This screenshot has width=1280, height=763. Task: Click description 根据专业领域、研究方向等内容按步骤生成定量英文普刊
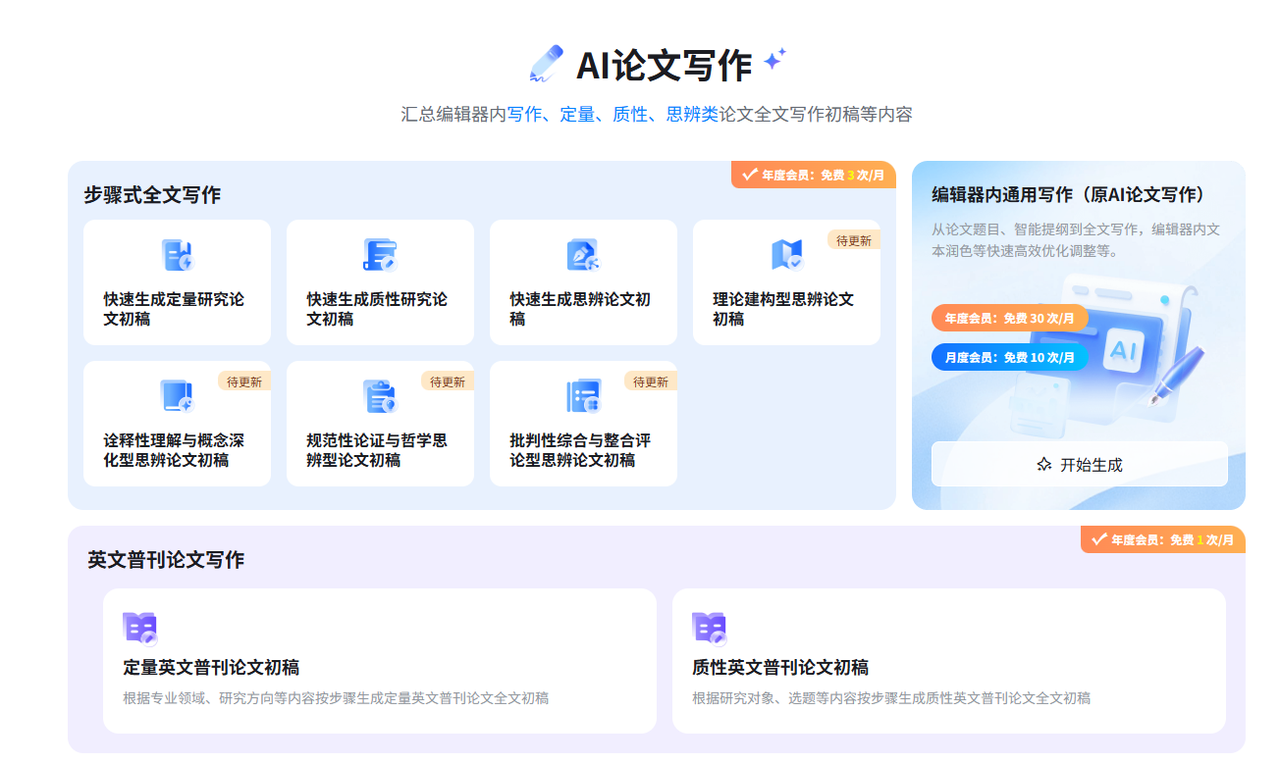335,698
